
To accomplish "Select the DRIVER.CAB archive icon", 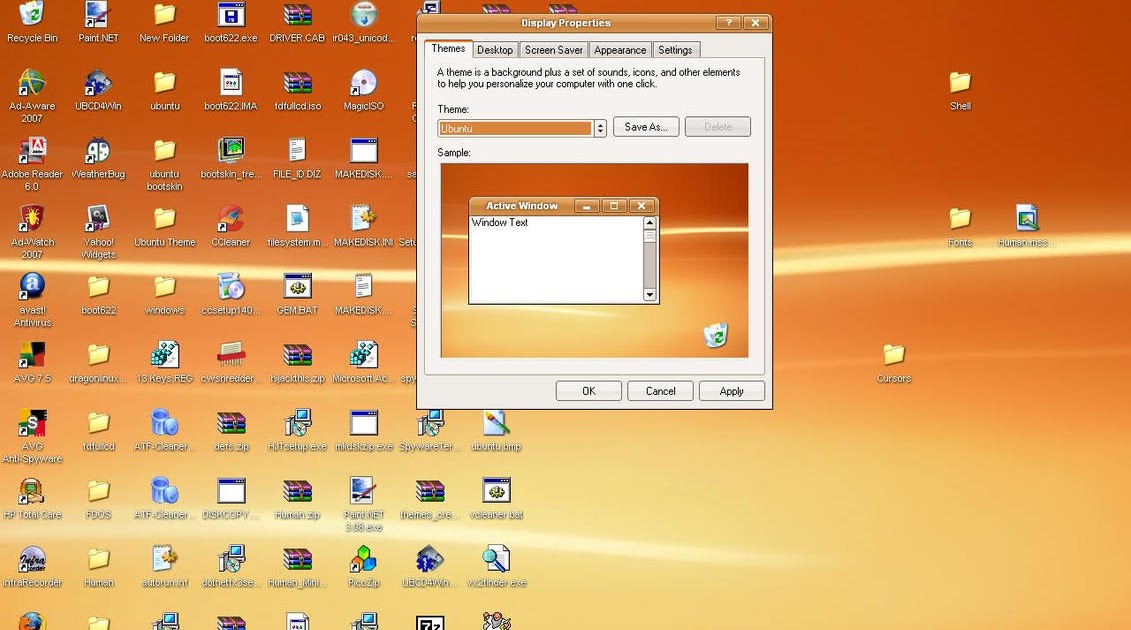I will click(x=297, y=14).
